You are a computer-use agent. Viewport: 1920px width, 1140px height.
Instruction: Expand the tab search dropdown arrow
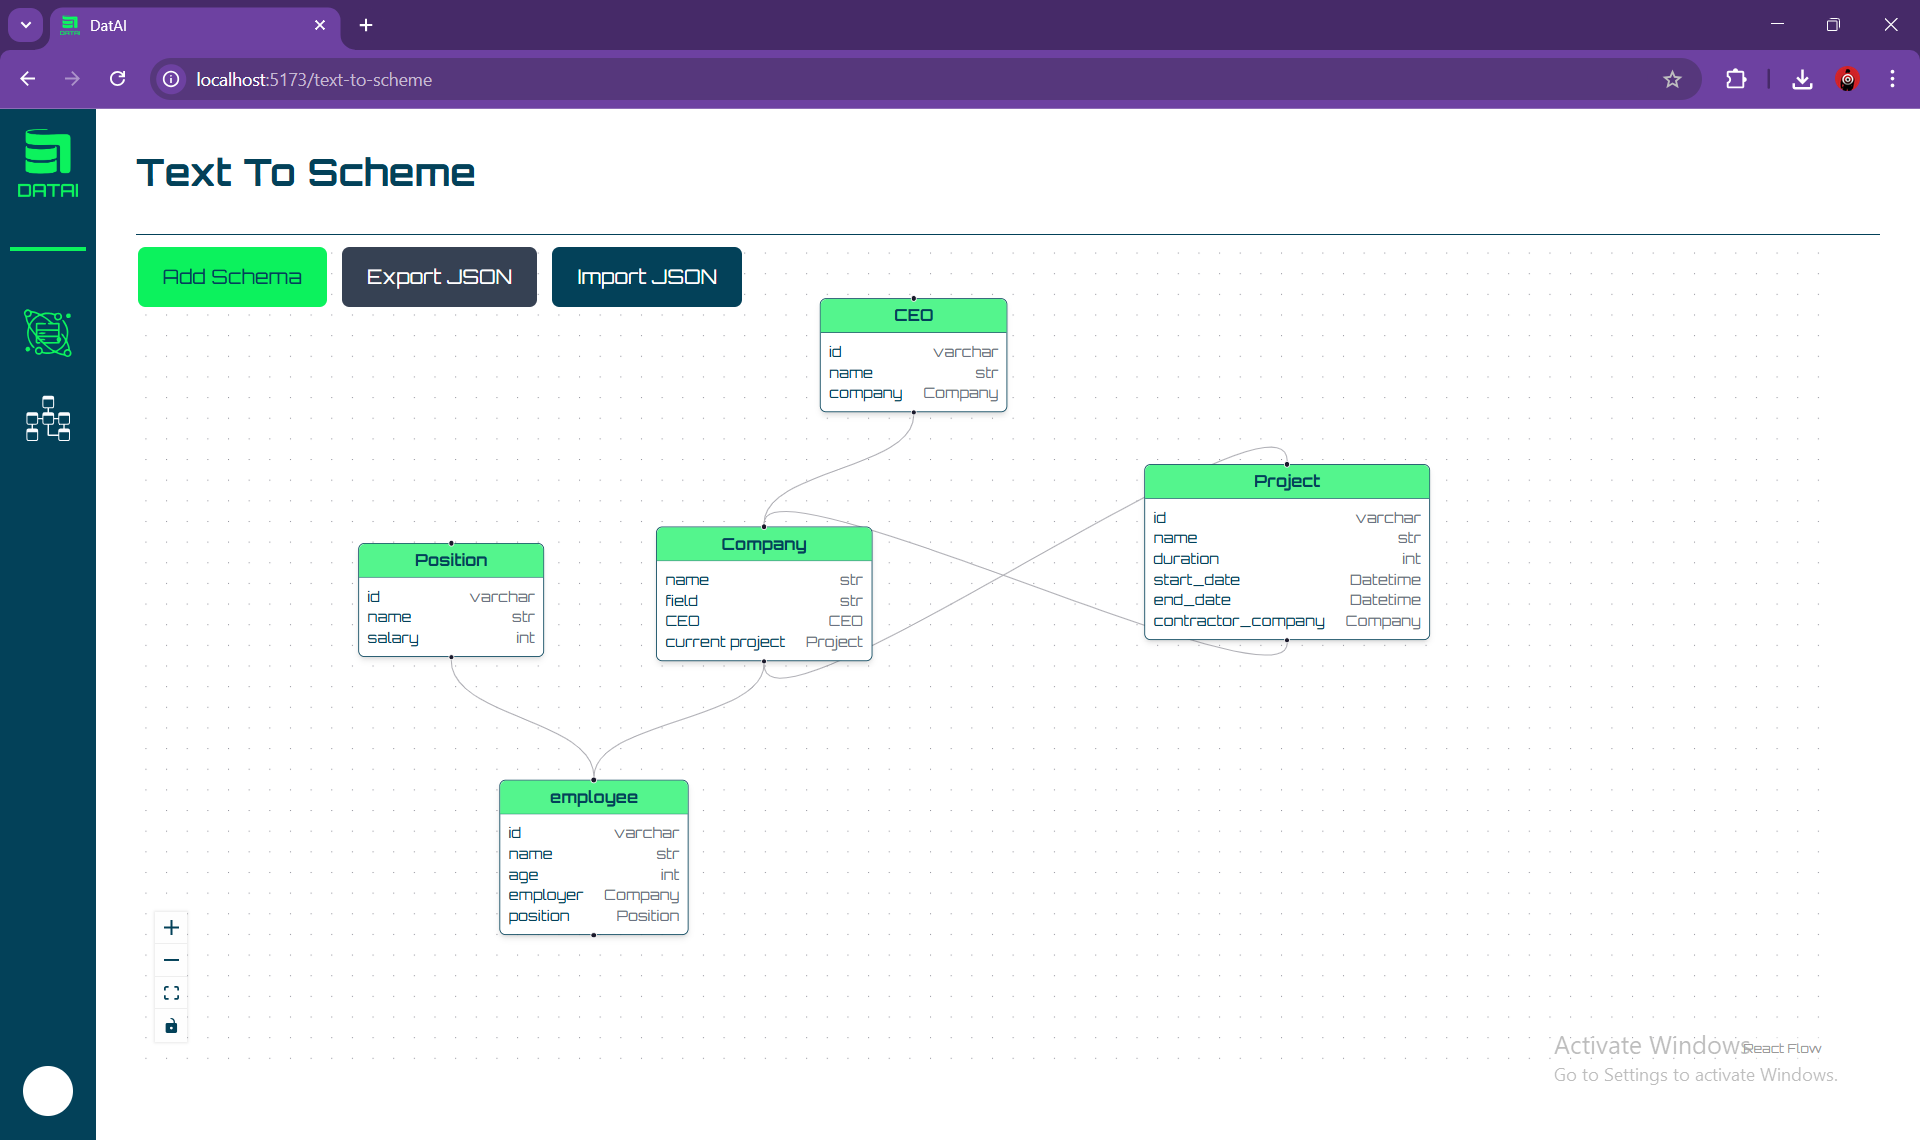tap(25, 25)
